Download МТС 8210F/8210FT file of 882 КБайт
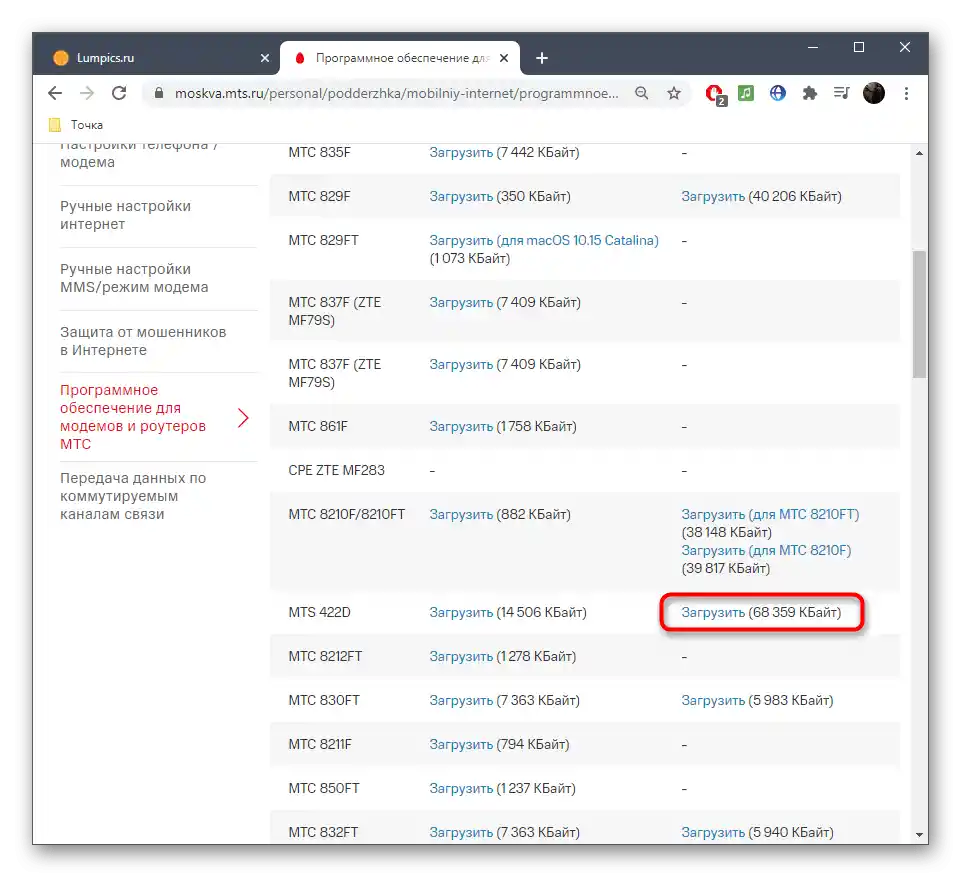The width and height of the screenshot is (961, 877). pos(461,515)
